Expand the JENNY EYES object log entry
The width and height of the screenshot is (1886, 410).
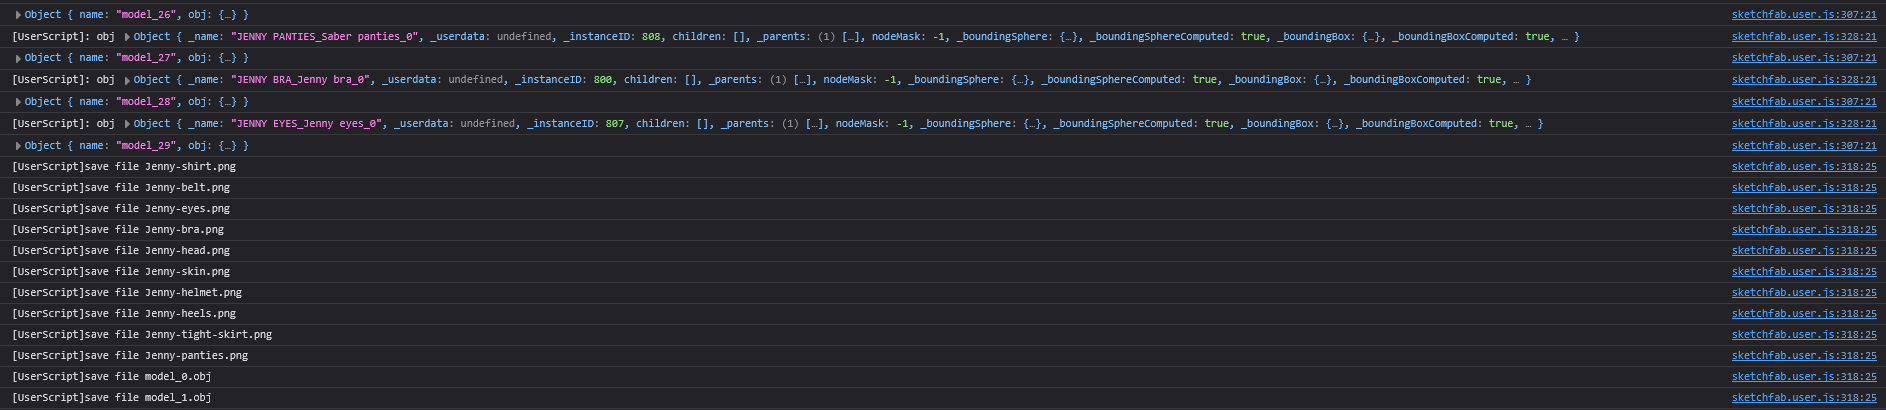(x=127, y=124)
